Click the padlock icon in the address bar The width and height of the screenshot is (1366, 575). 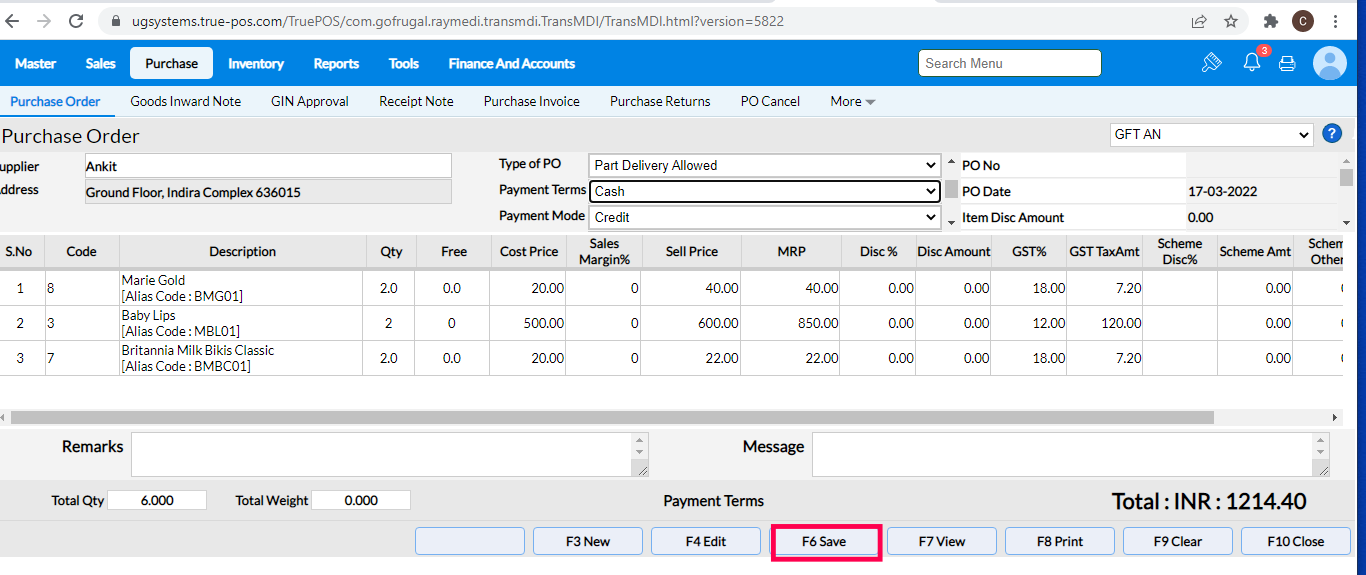tap(115, 21)
